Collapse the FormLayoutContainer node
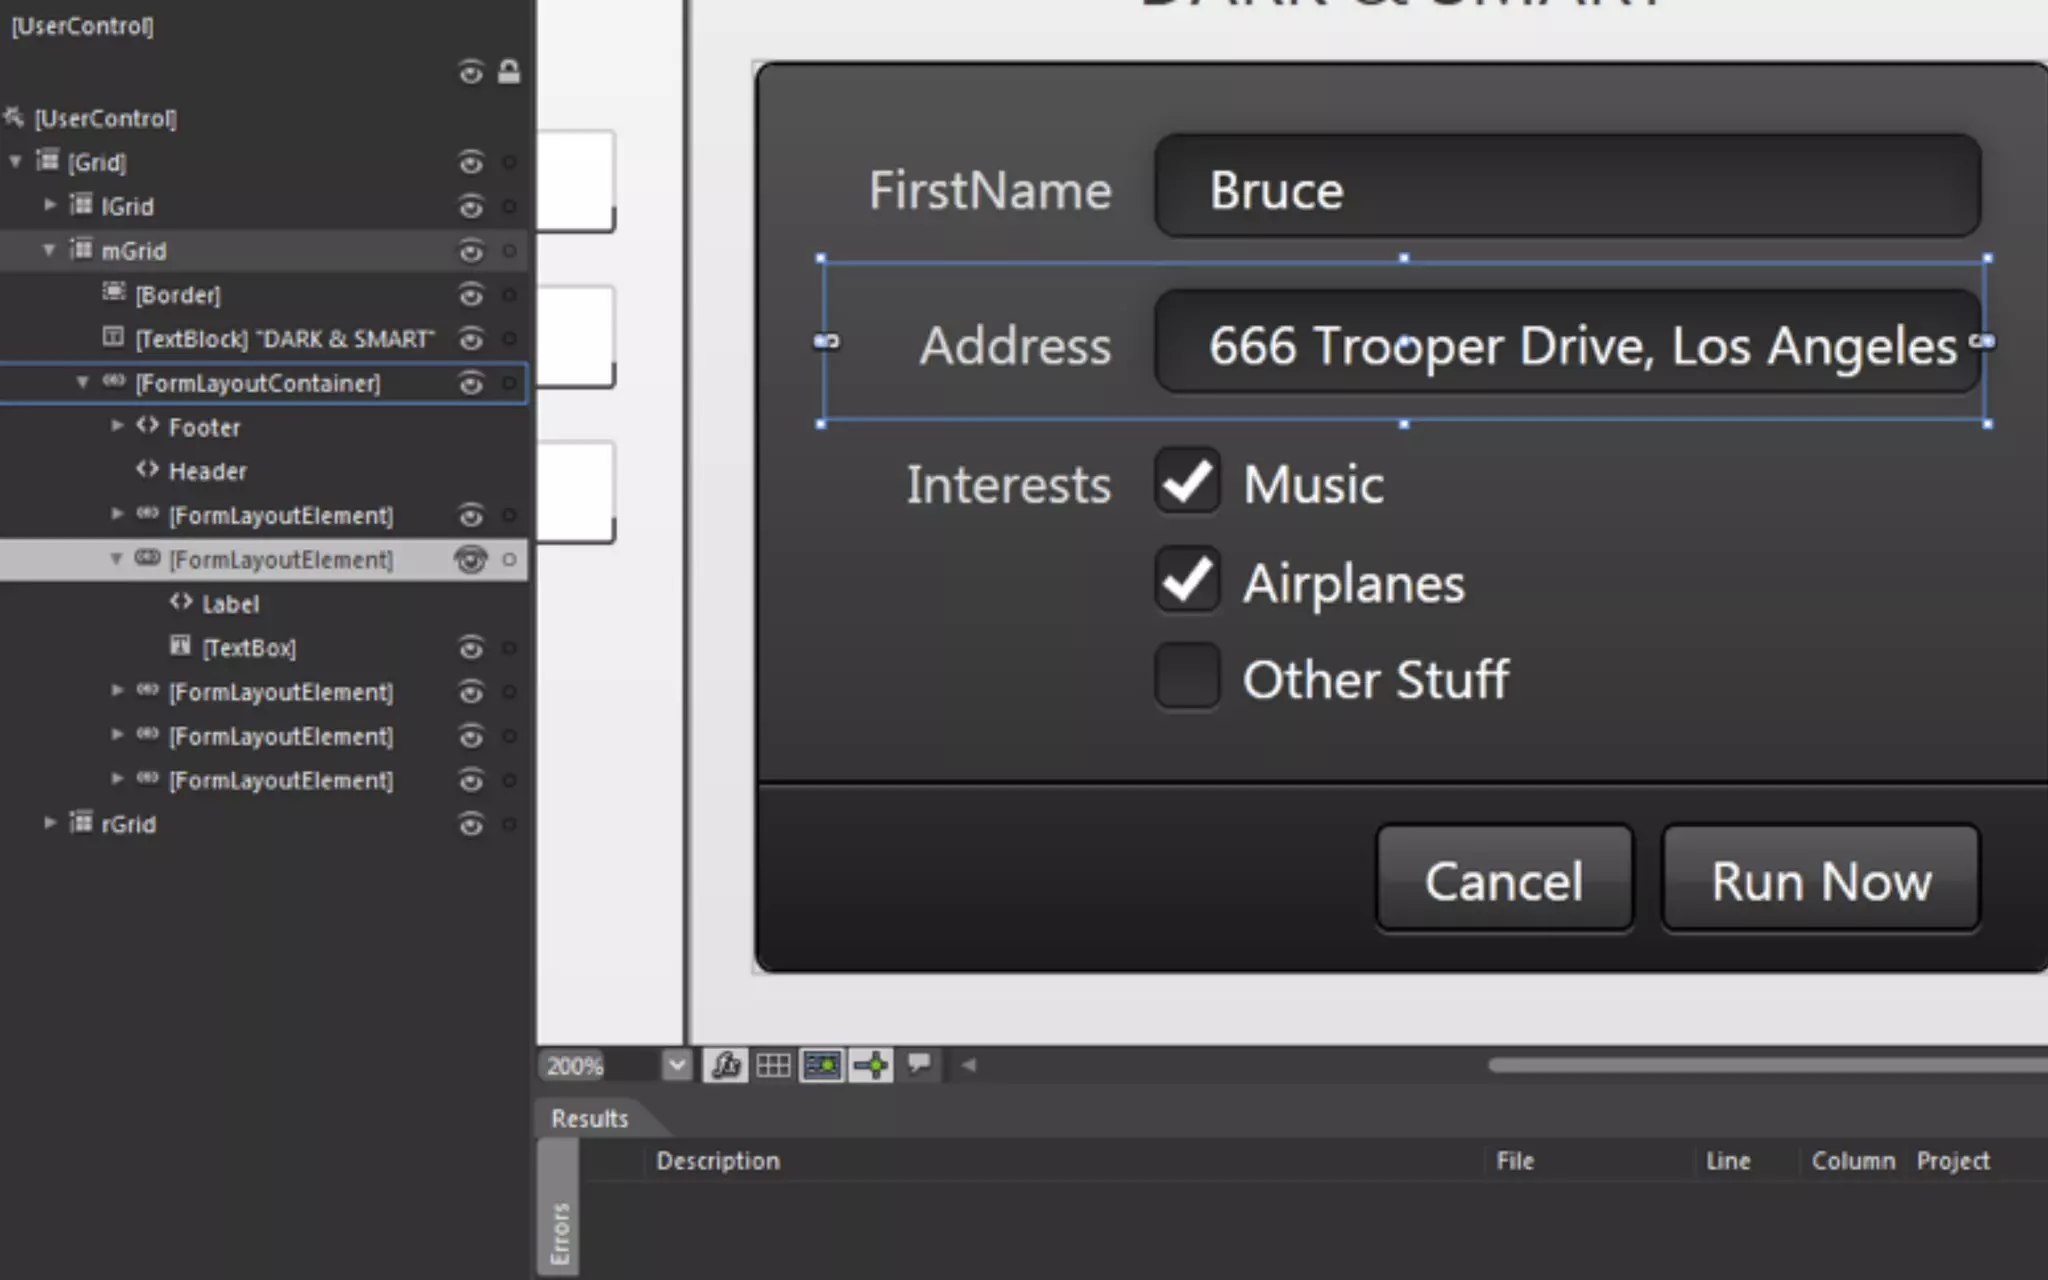The width and height of the screenshot is (2048, 1280). 83,382
